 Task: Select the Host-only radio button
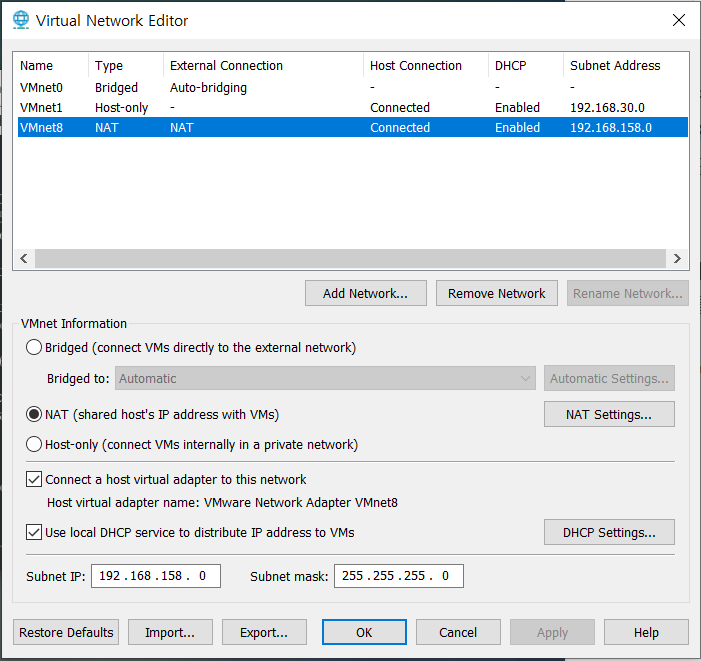coord(34,444)
